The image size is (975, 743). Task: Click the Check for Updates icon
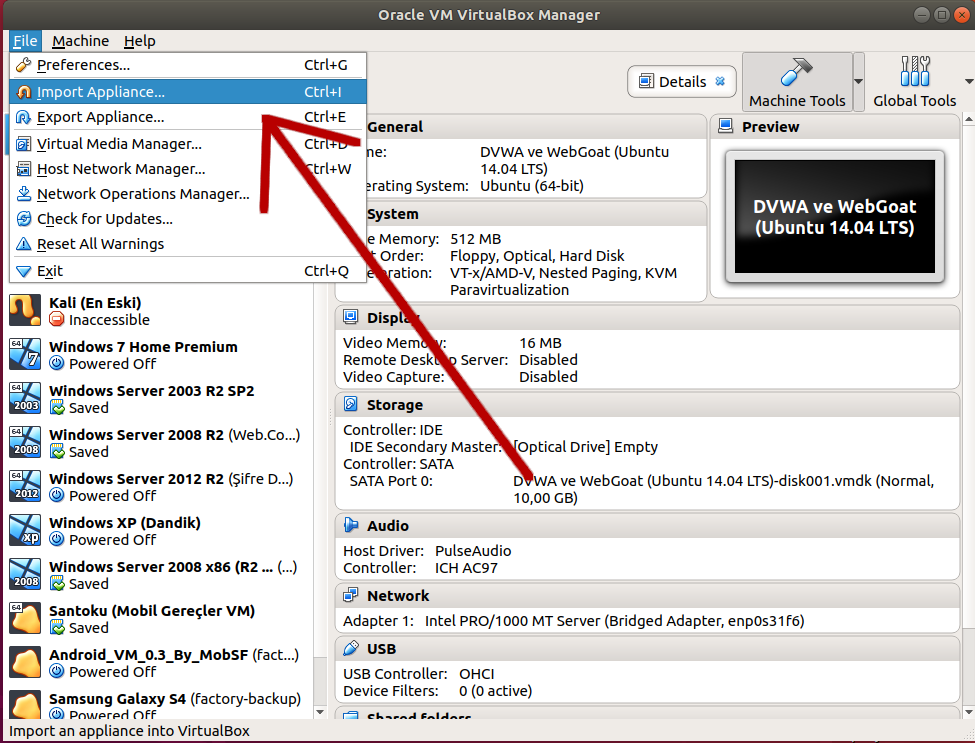point(24,219)
